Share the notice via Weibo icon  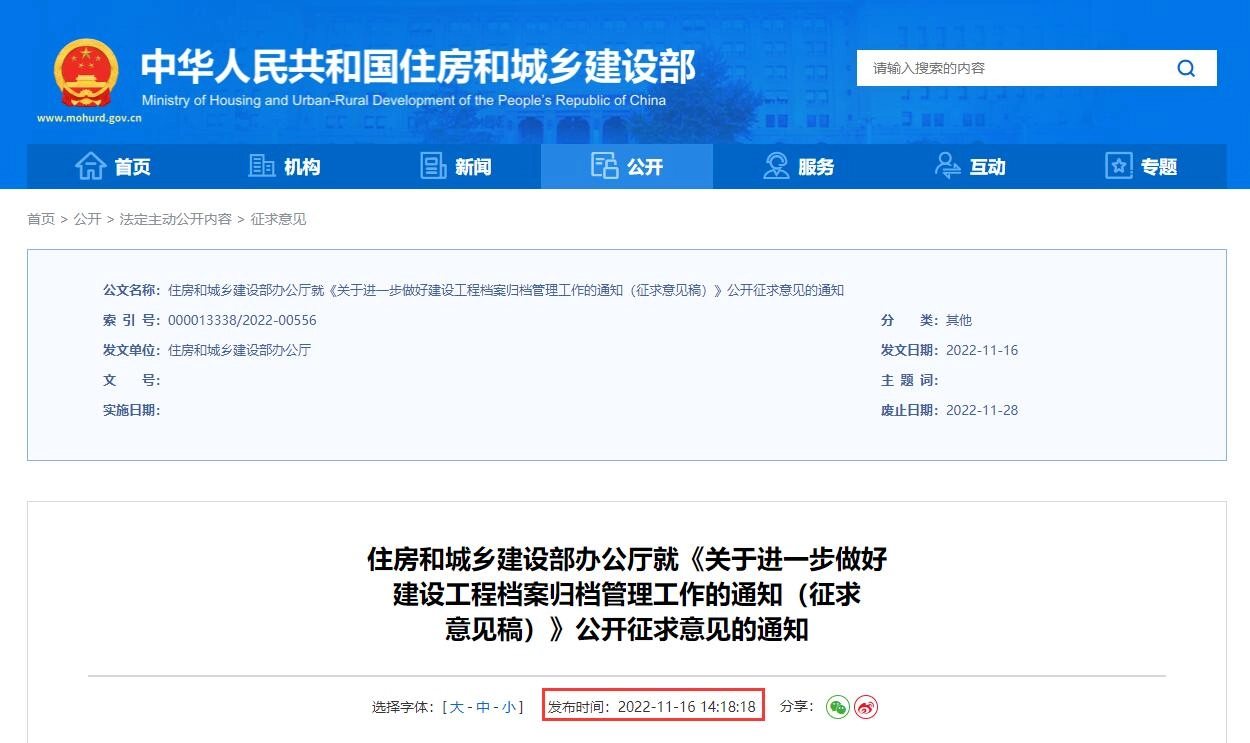coord(866,705)
